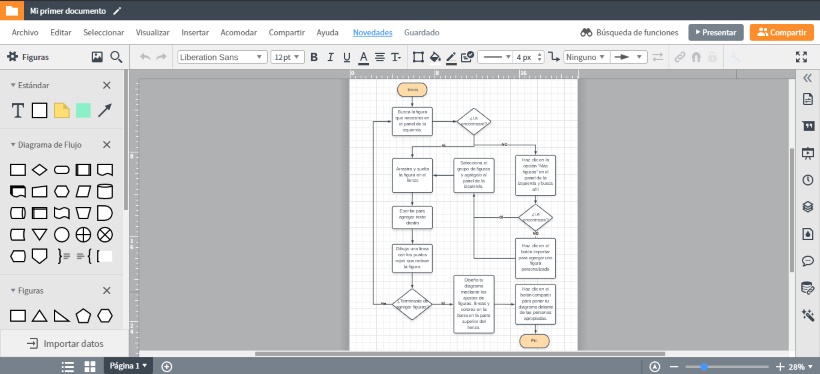Select the yellow note shape

62,110
